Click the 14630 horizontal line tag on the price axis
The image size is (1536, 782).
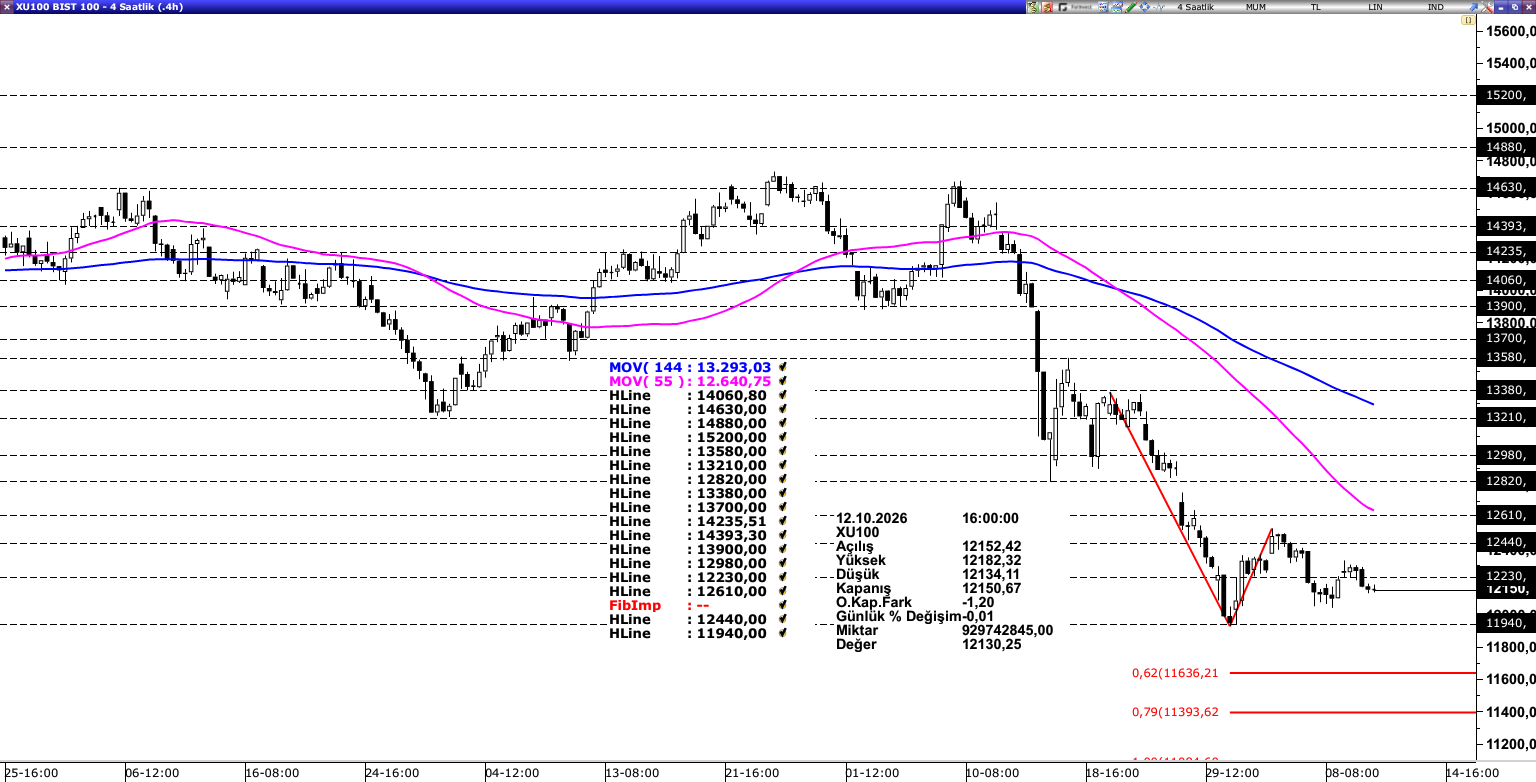(1507, 187)
